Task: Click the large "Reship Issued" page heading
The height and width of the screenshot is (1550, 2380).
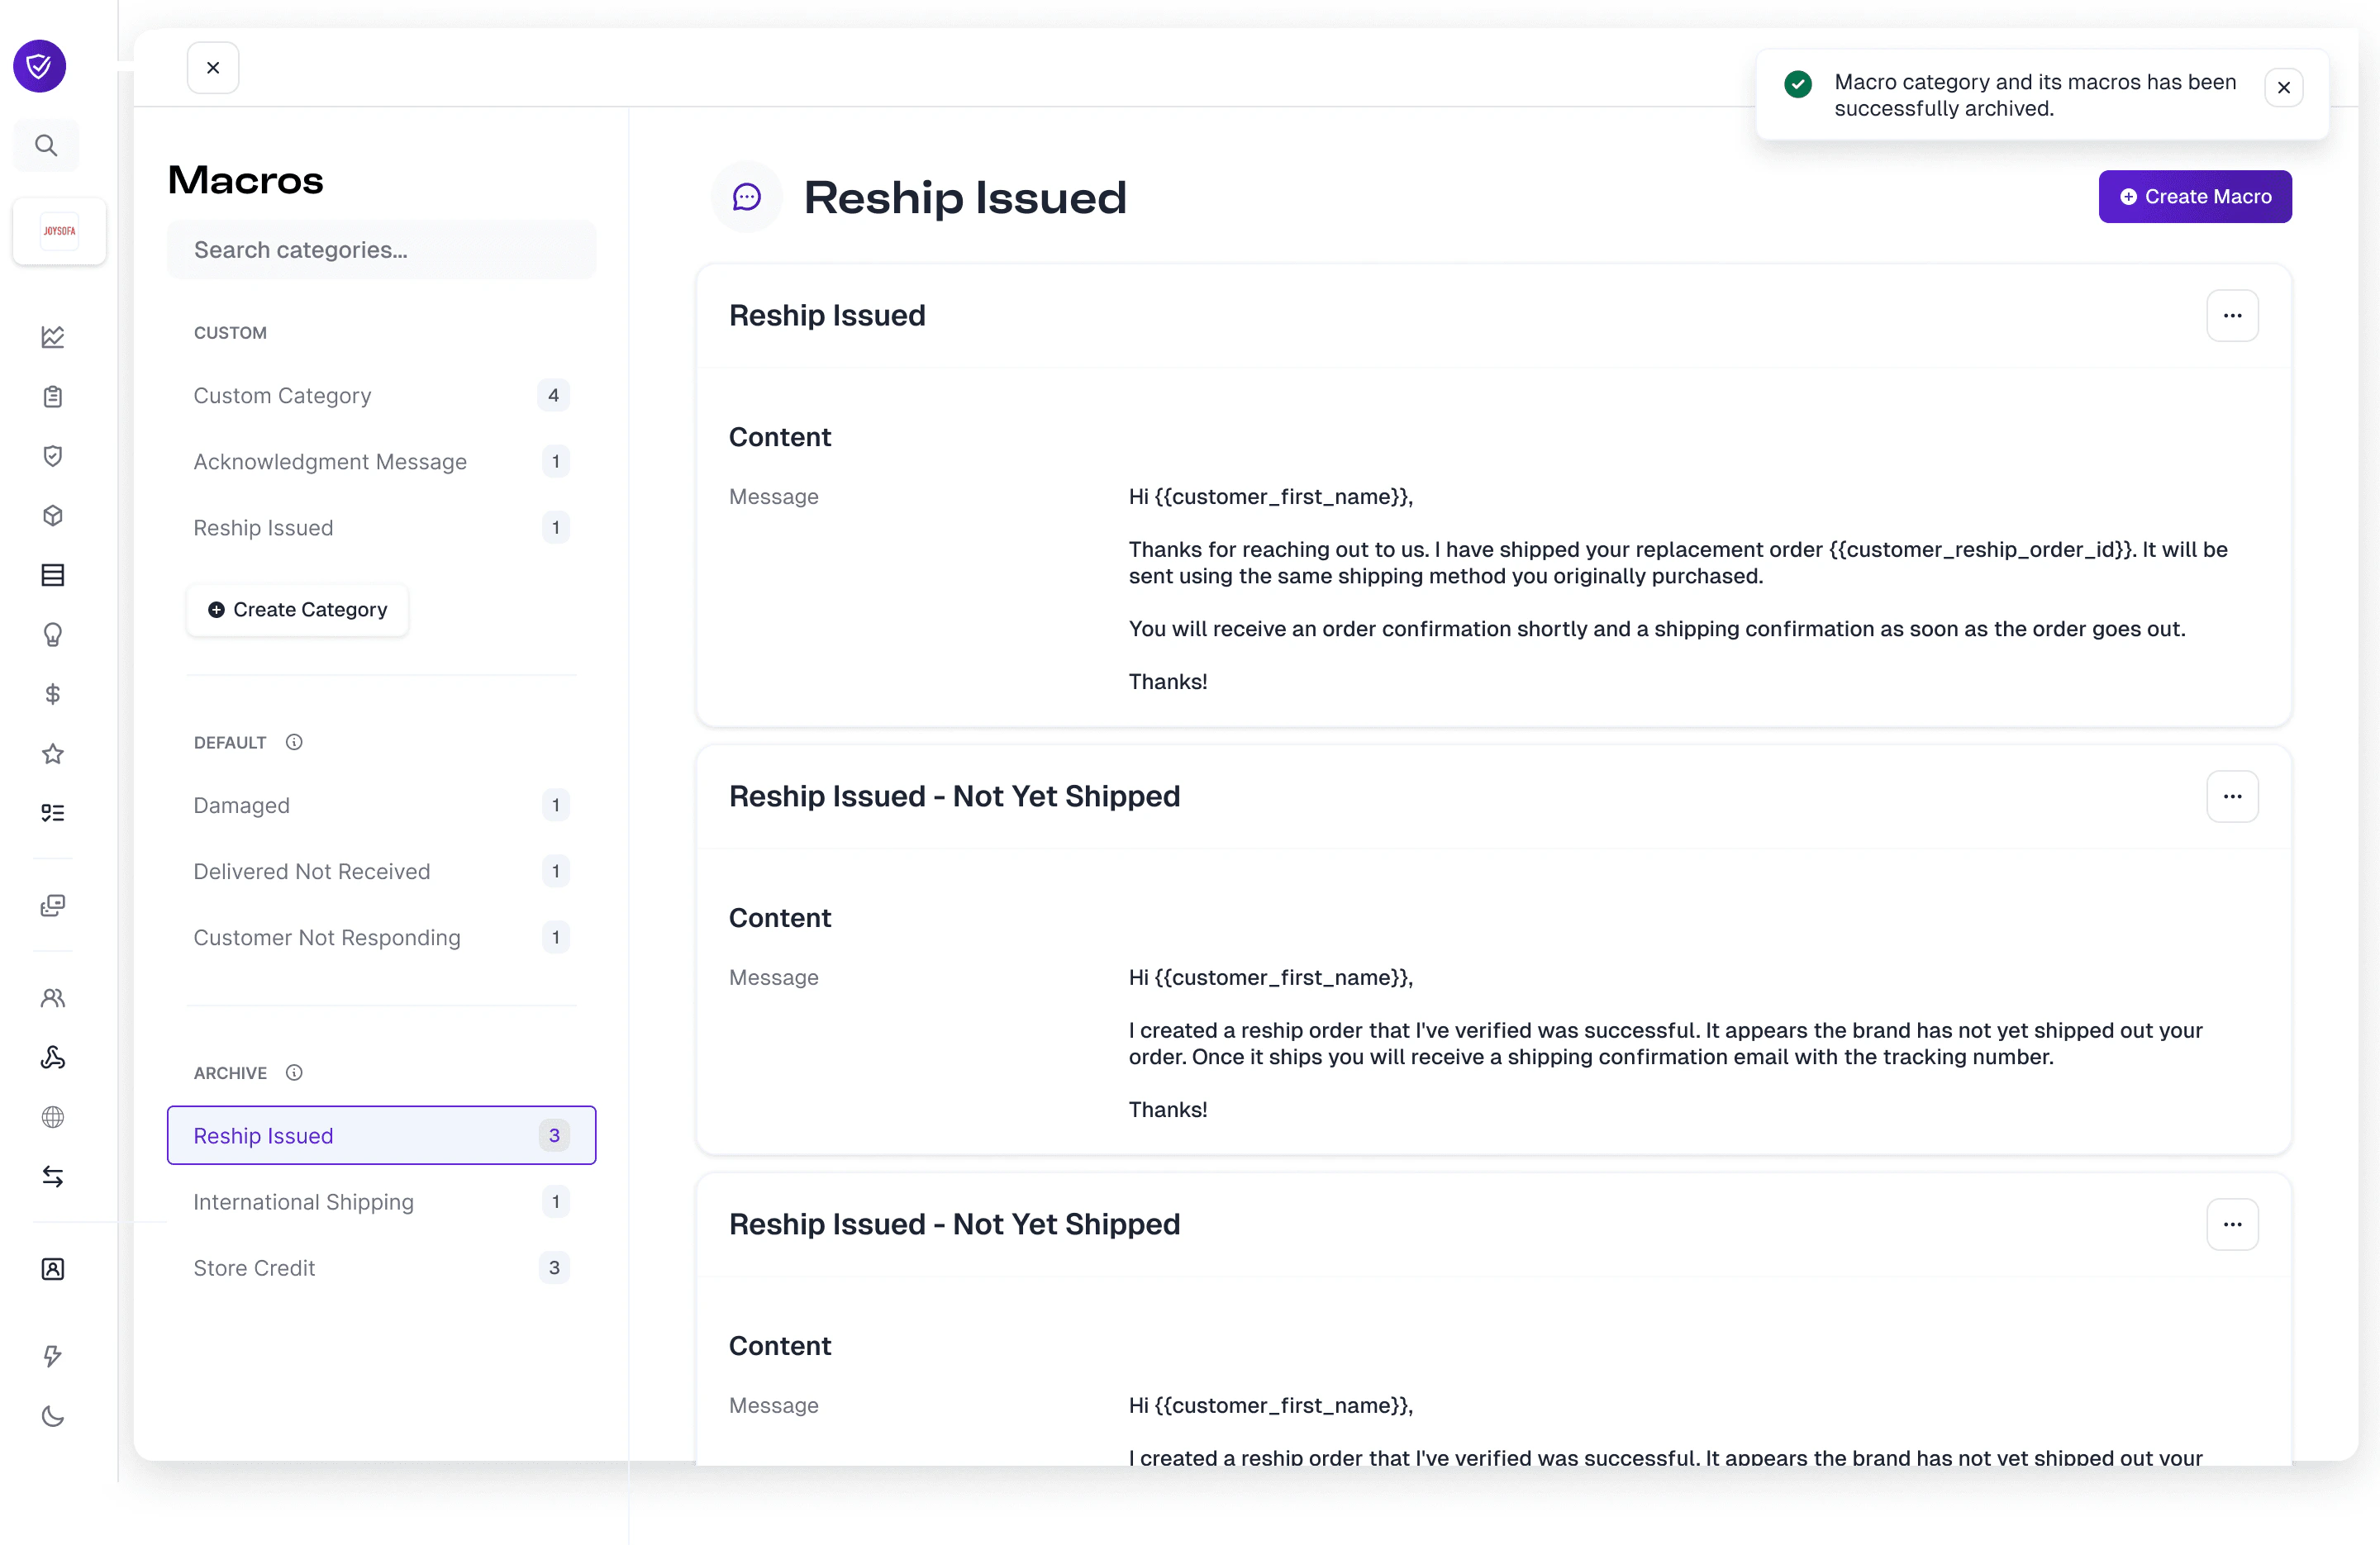Action: pyautogui.click(x=965, y=198)
